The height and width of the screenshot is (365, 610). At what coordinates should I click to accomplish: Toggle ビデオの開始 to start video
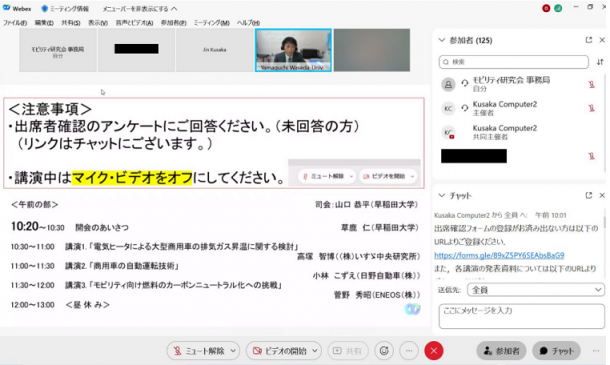point(279,351)
